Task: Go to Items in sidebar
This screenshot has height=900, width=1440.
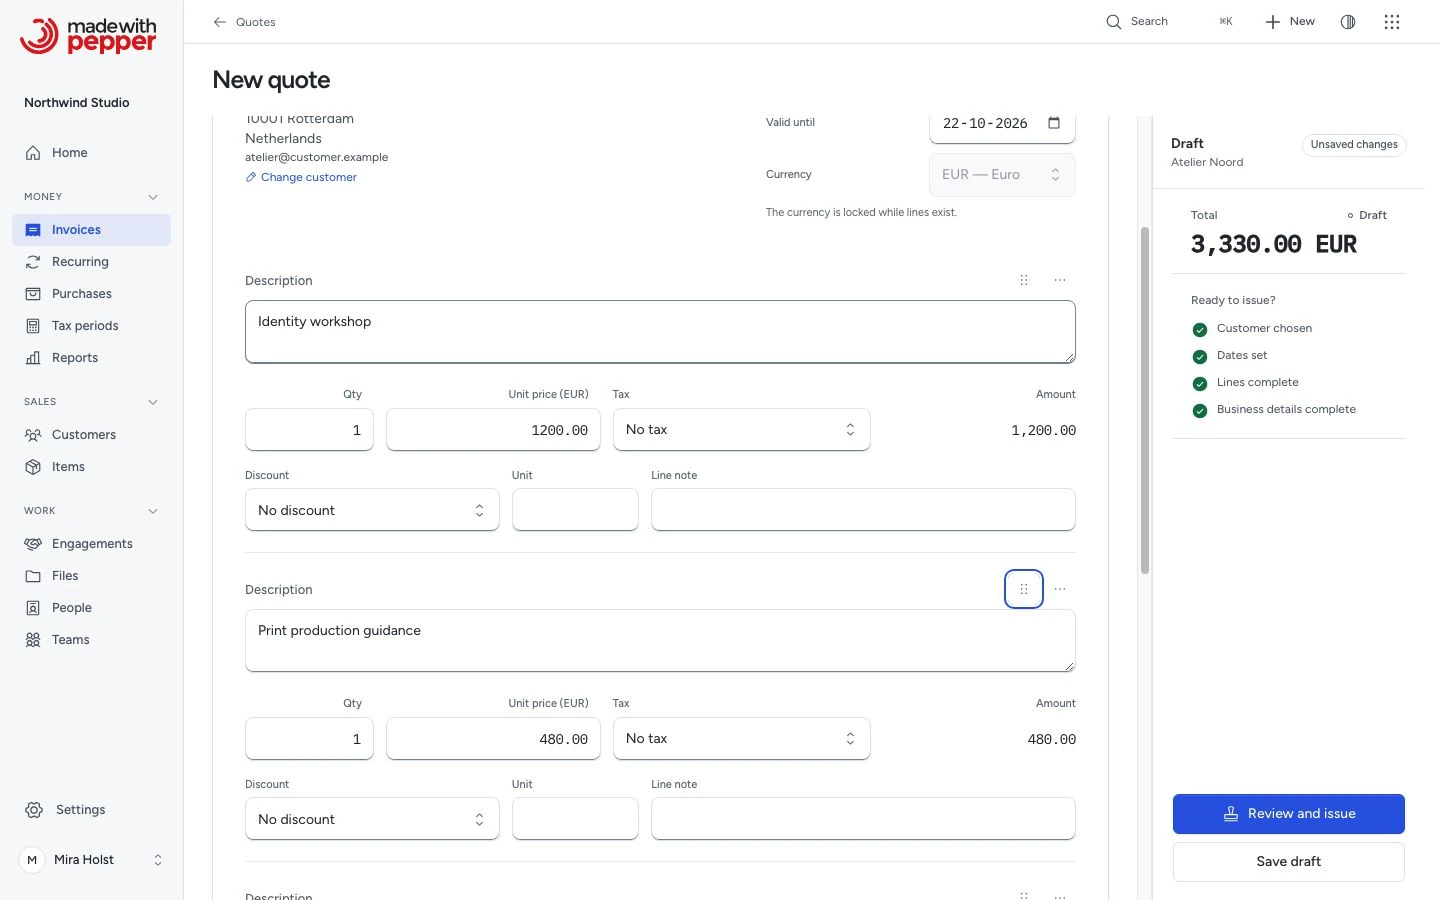Action: coord(92,467)
